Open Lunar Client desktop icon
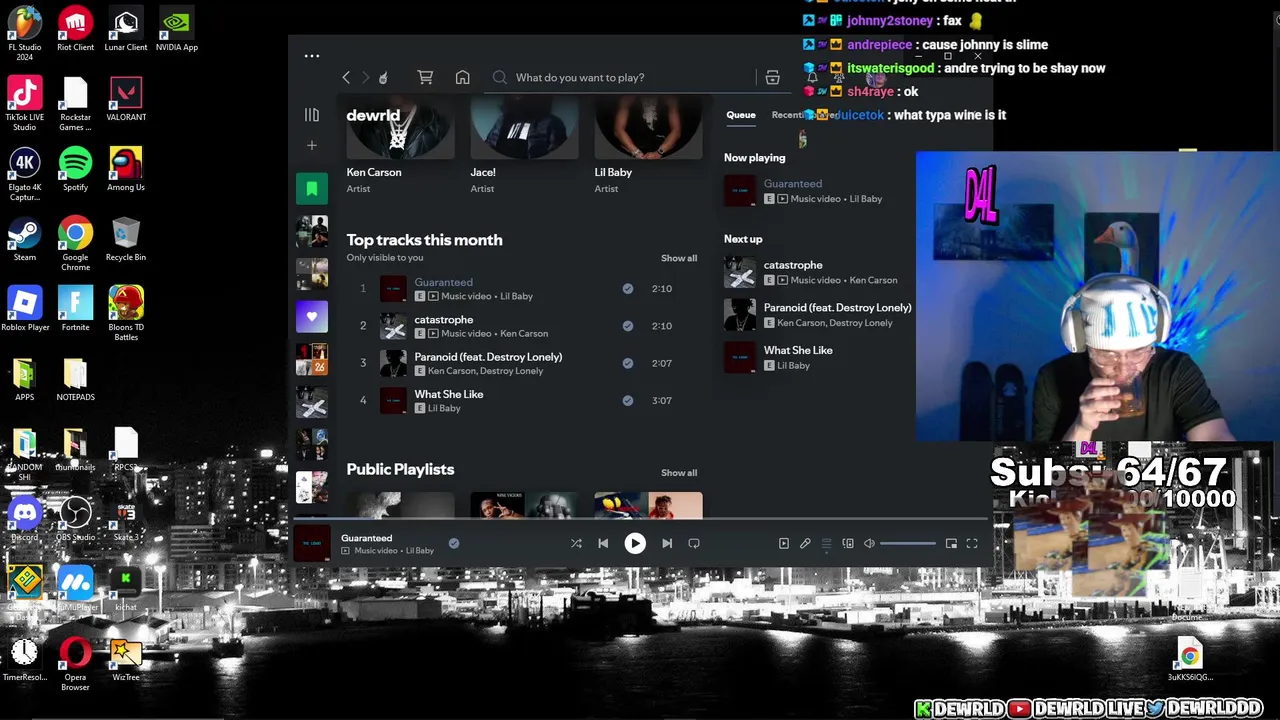Viewport: 1280px width, 720px height. coord(126,30)
